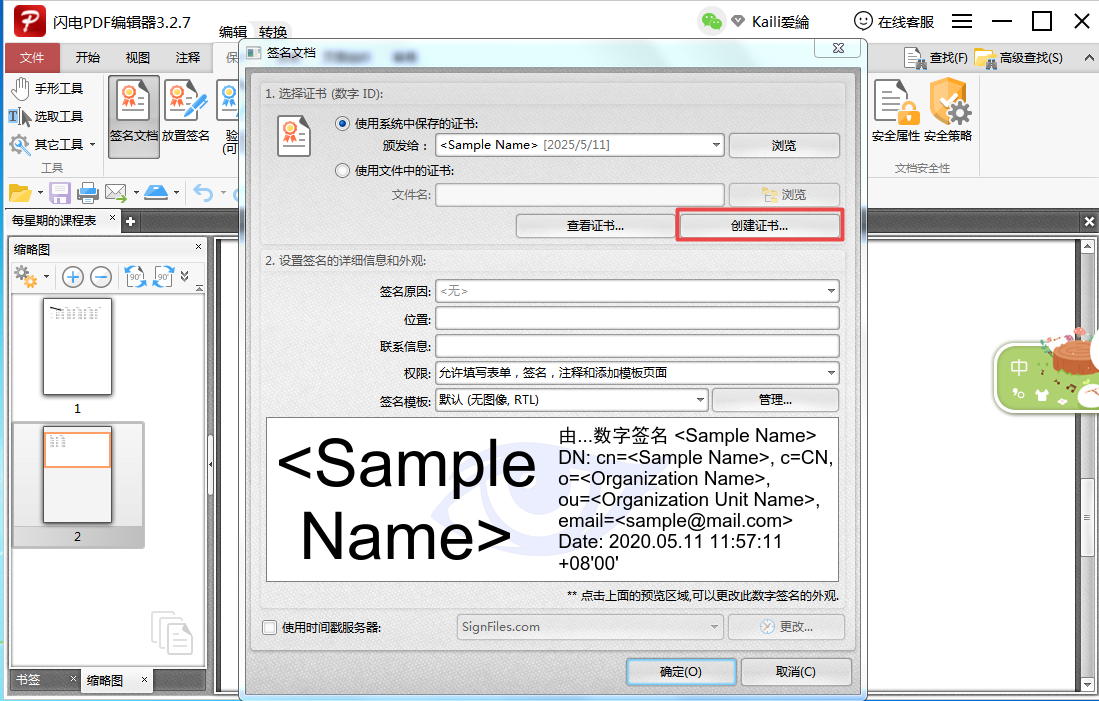
Task: Open Security Properties (安全属性) icon
Action: 895,112
